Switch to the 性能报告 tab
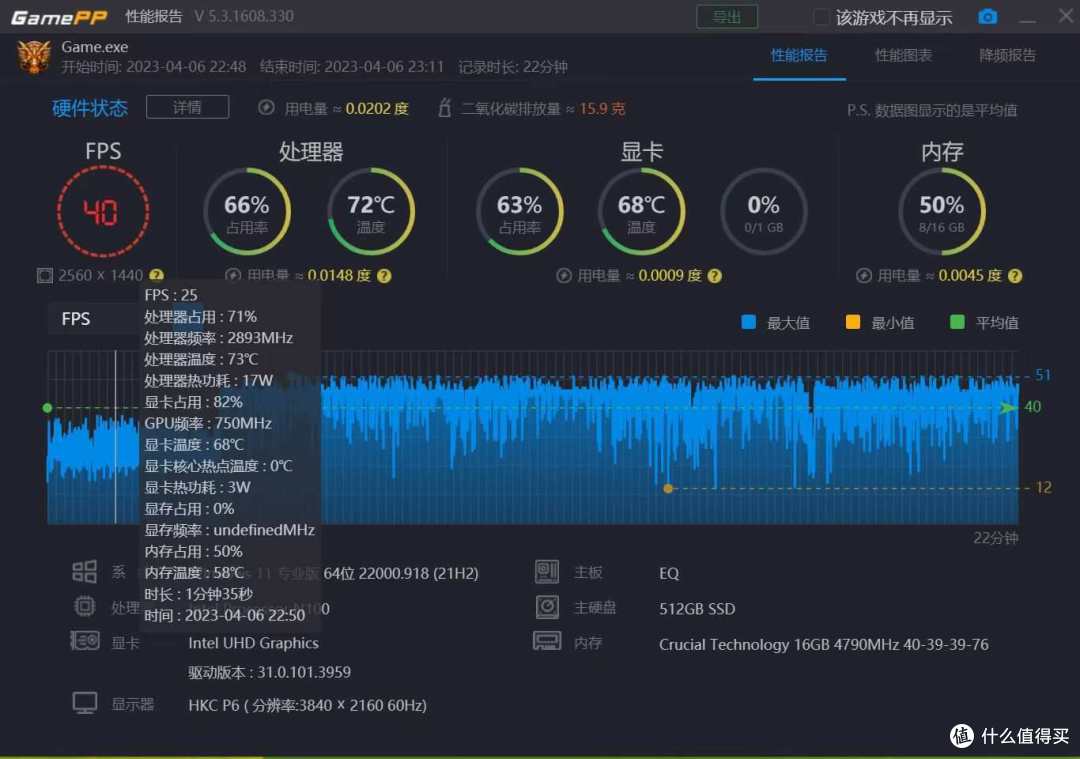 tap(799, 56)
